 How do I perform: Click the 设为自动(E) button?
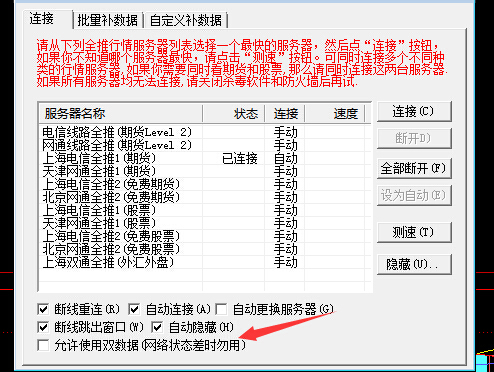coord(414,195)
